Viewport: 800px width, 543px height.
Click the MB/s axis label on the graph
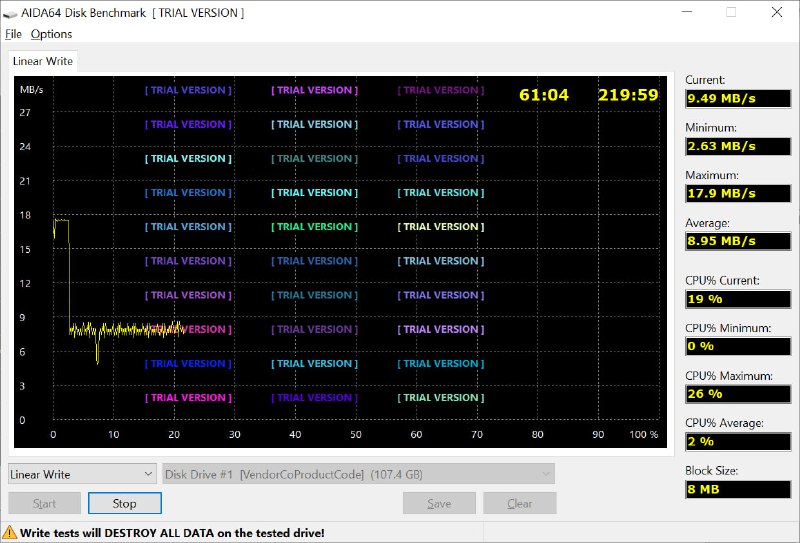31,90
